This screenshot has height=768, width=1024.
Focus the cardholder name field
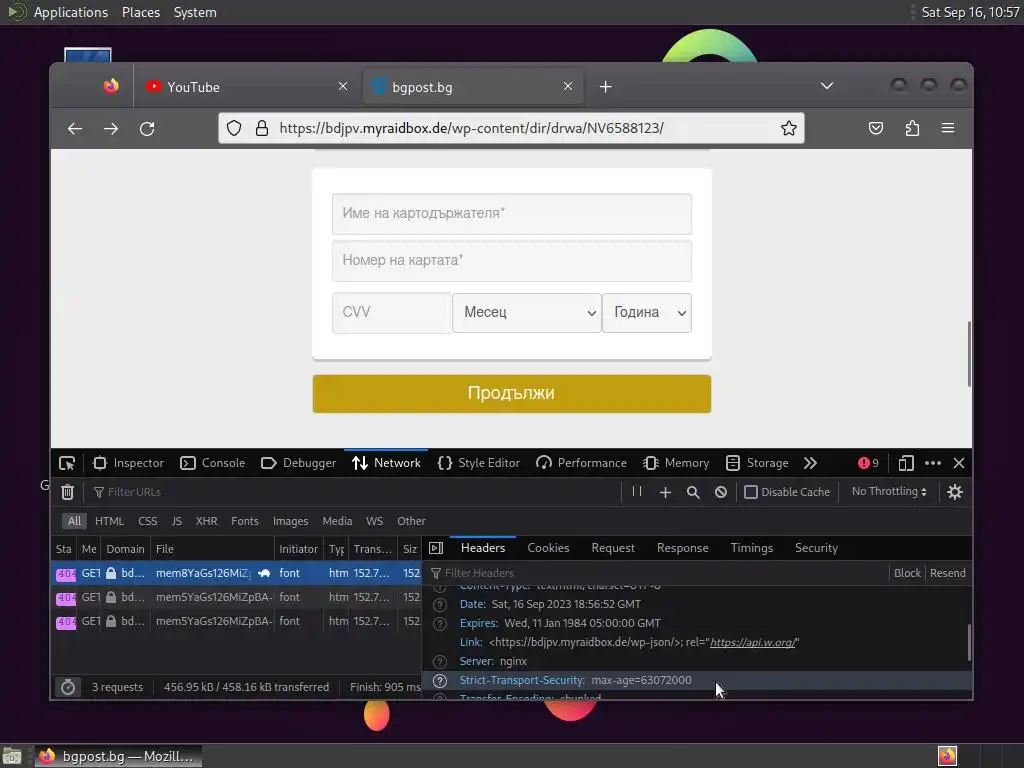(511, 214)
